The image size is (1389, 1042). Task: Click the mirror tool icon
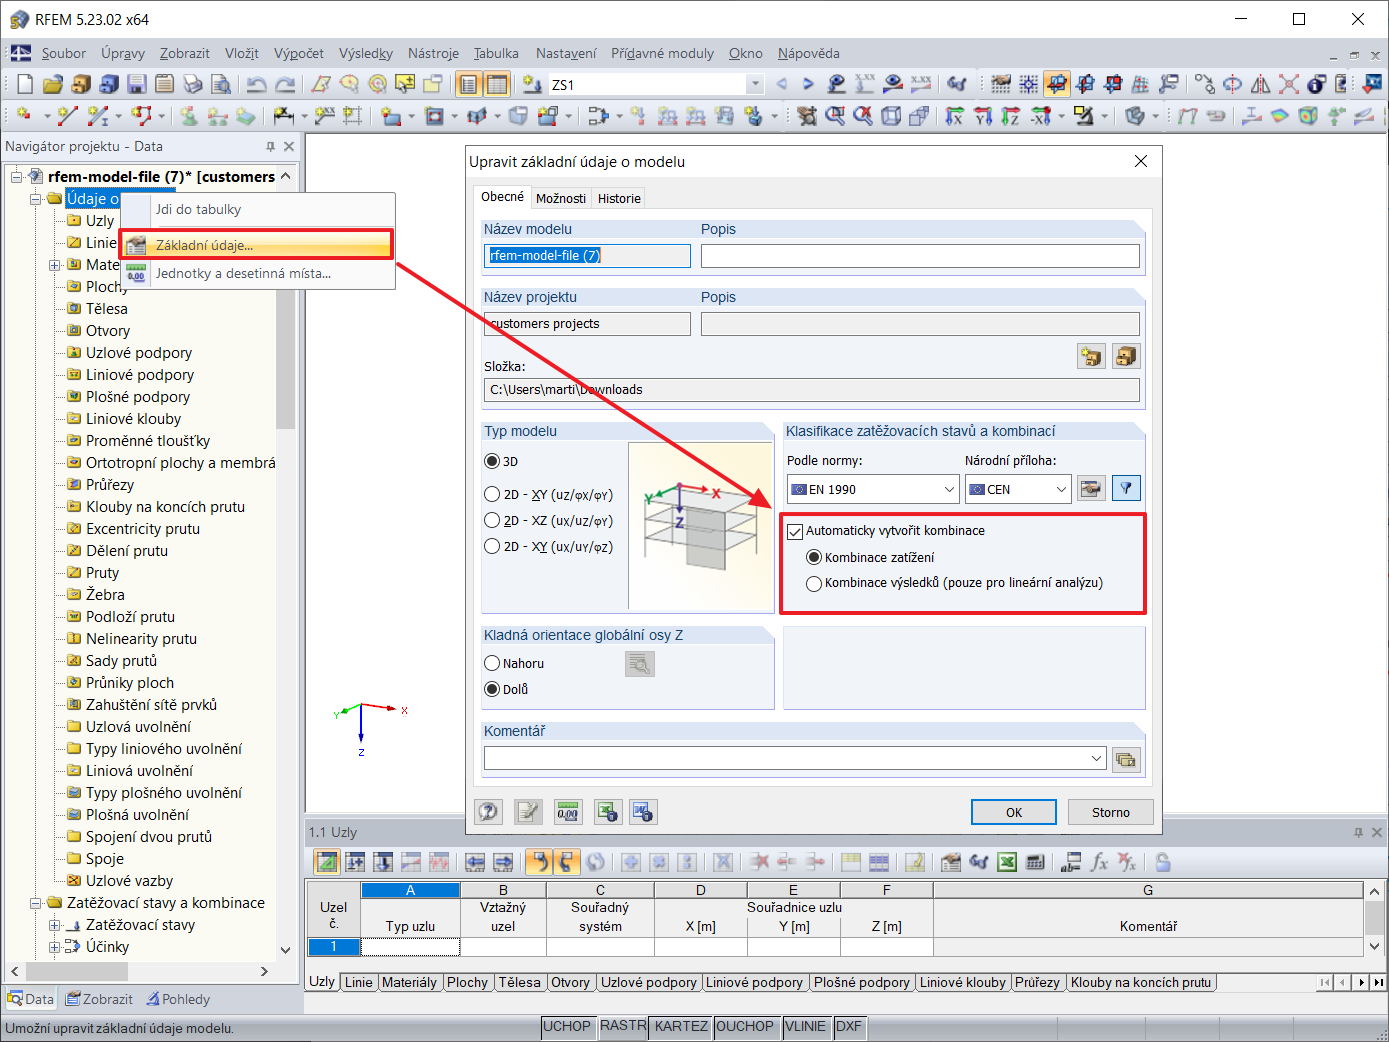coord(1261,85)
